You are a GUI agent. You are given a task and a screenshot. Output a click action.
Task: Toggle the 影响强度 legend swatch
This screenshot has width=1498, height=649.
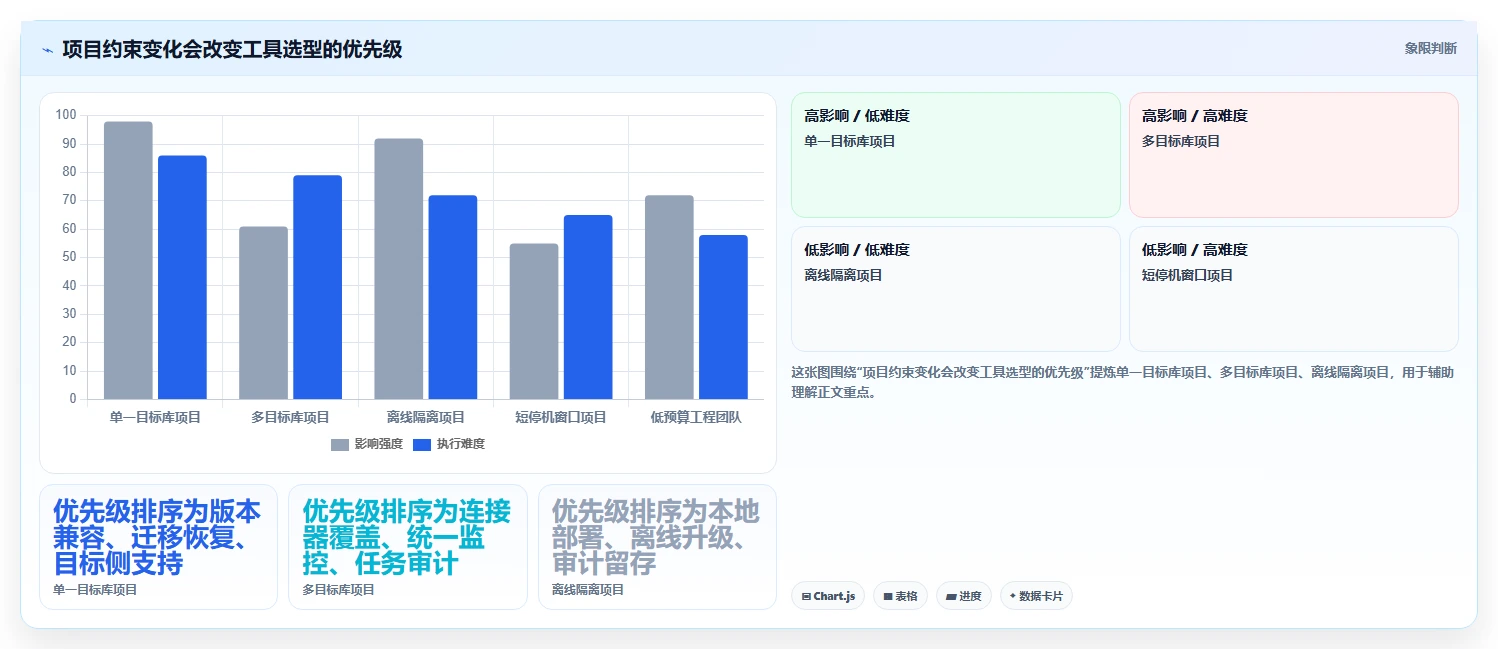pyautogui.click(x=340, y=444)
